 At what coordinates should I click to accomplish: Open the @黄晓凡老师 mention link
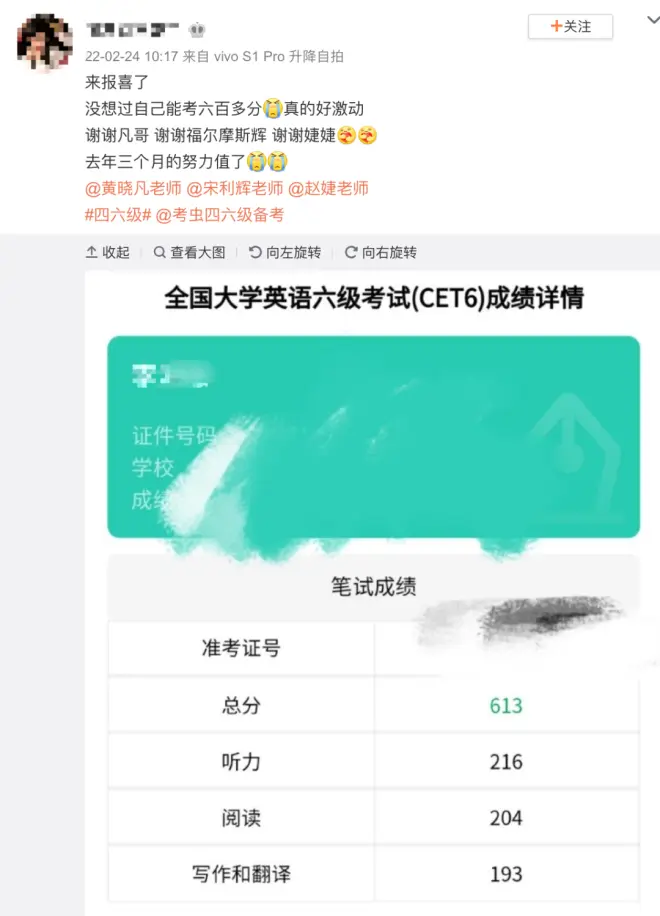click(x=133, y=188)
